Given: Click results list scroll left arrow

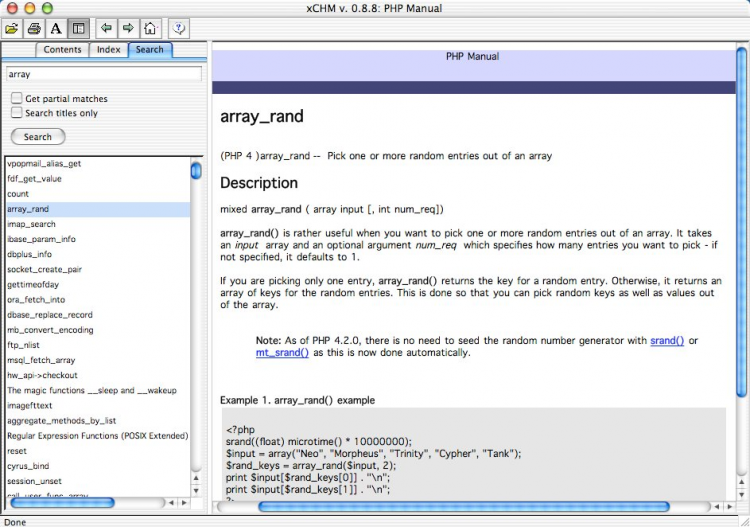Looking at the screenshot, I should [171, 503].
